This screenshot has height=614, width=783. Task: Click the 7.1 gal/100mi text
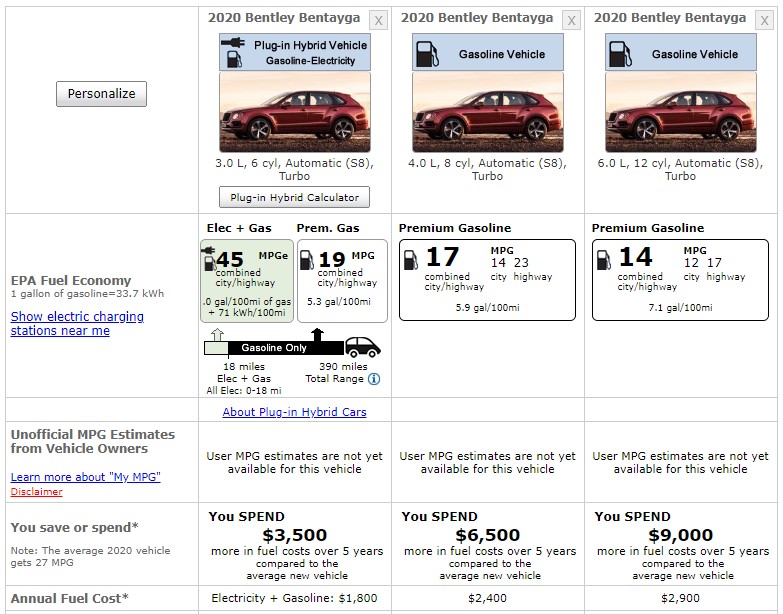click(x=681, y=307)
